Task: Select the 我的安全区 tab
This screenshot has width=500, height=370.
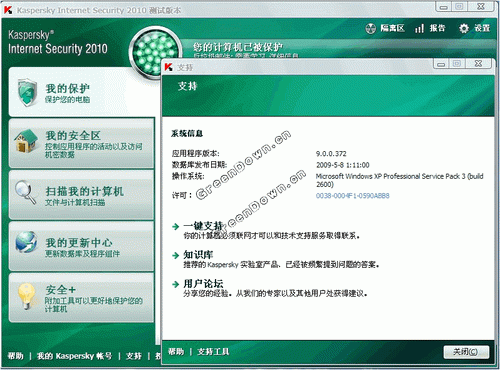Action: tap(82, 143)
